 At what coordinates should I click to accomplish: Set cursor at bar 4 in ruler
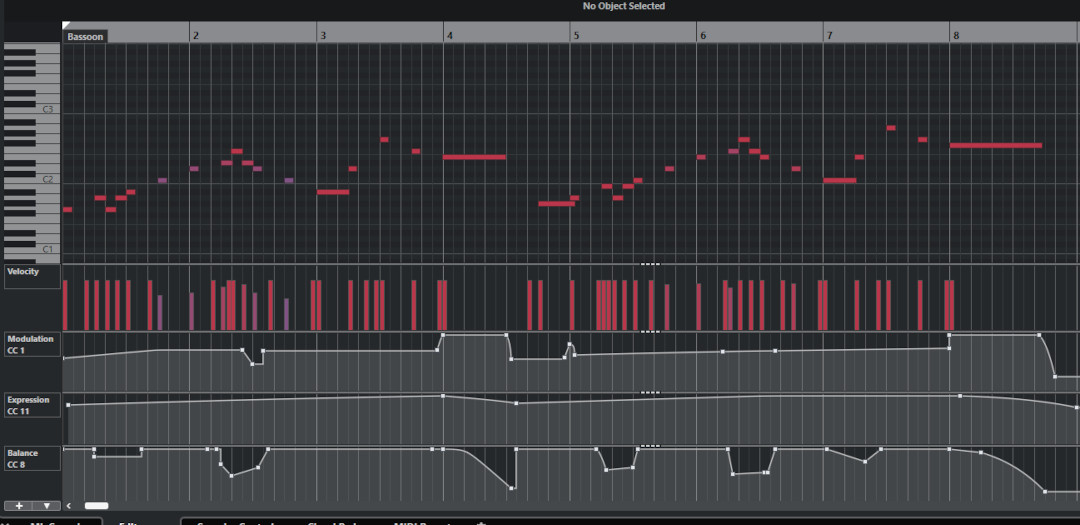point(449,35)
